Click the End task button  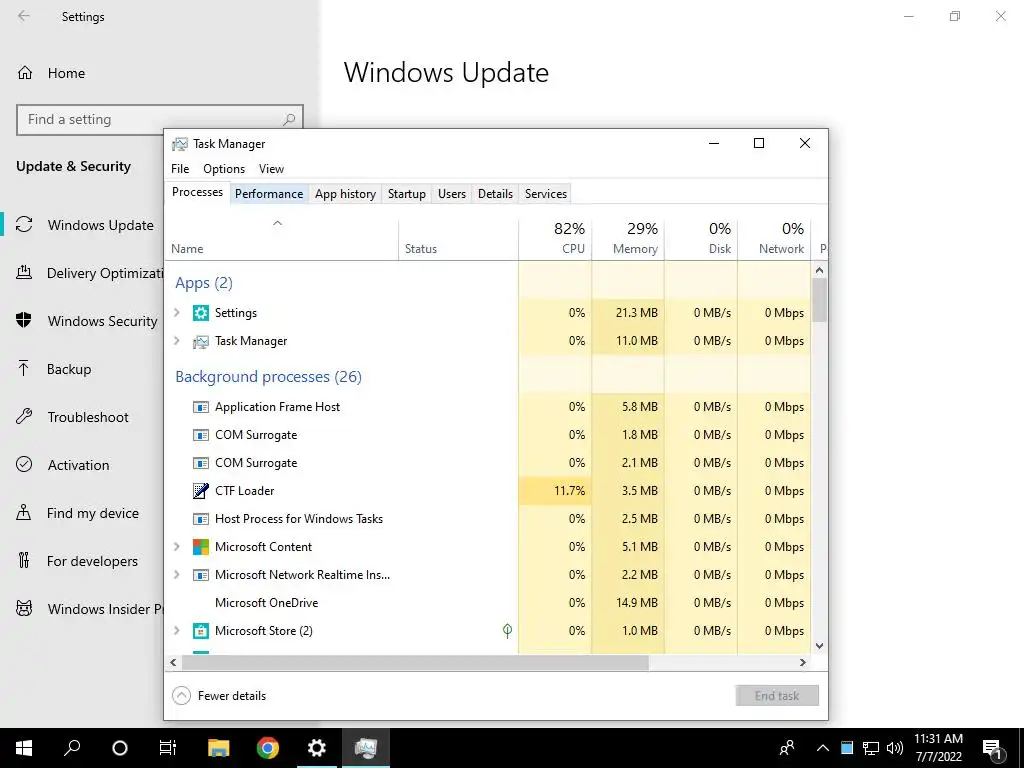[776, 696]
